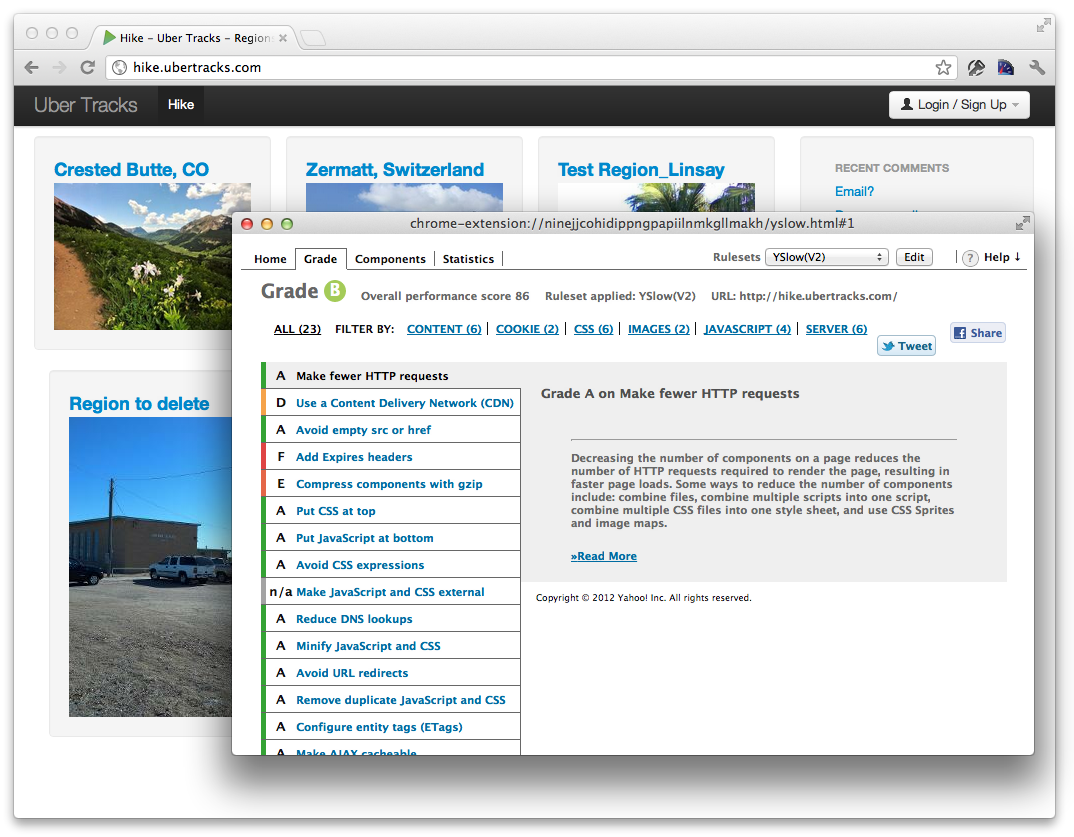Screen dimensions: 1074x837
Task: Click the browser back arrow
Action: coord(32,68)
